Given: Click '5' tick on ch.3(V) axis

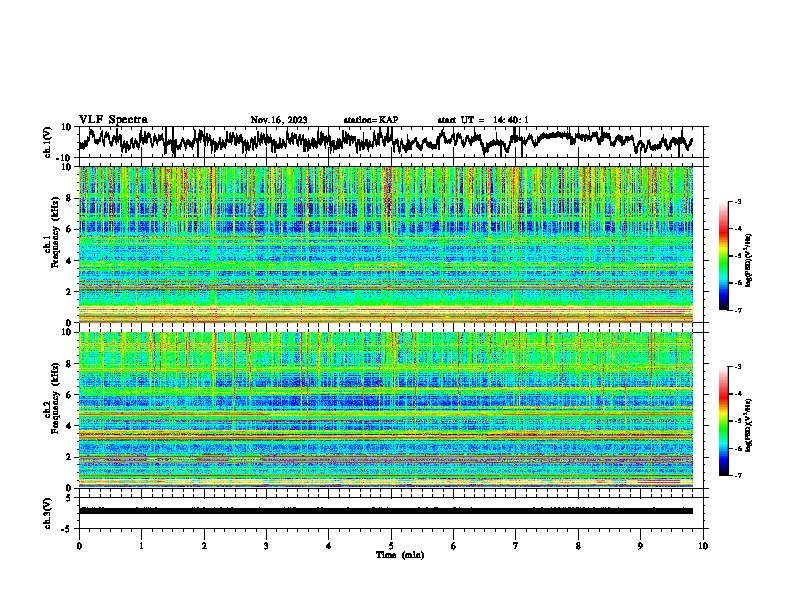Looking at the screenshot, I should tap(70, 498).
